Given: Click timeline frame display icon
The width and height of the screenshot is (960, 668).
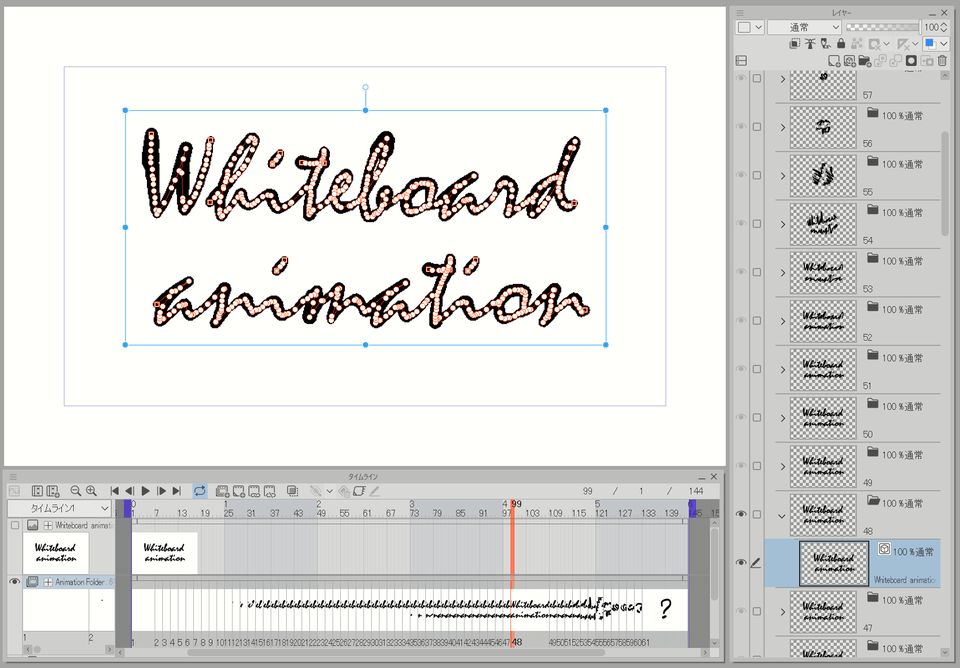Looking at the screenshot, I should coord(37,491).
